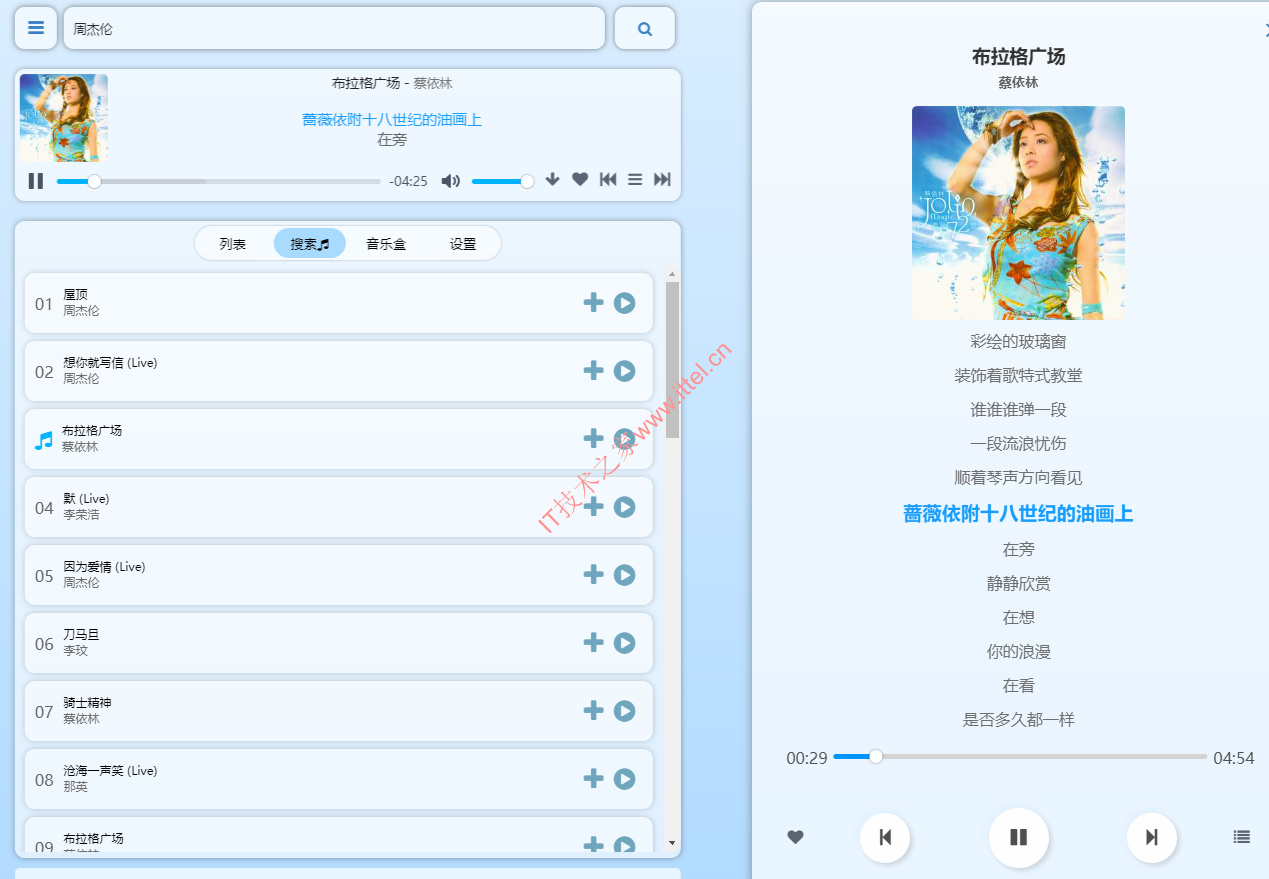Click lyric line 是否多久都一样

click(x=1018, y=720)
